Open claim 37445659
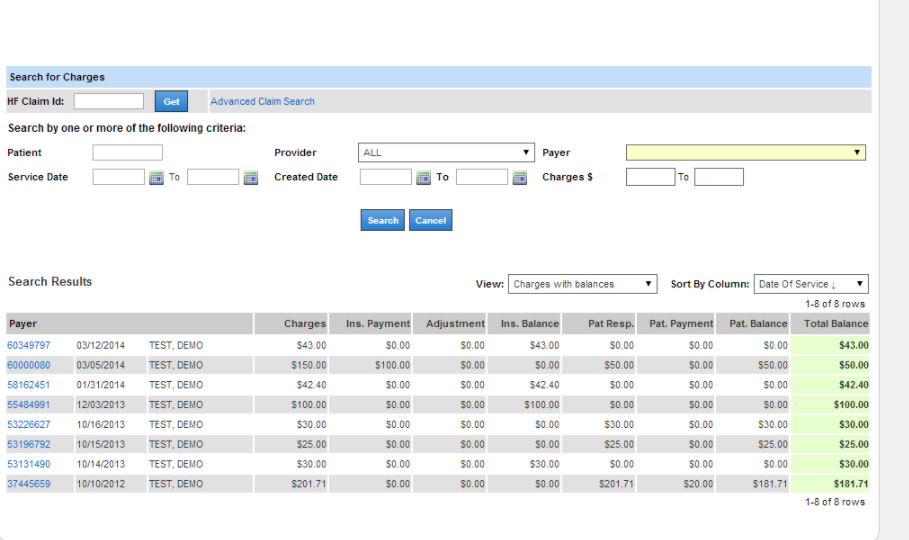 (x=29, y=484)
